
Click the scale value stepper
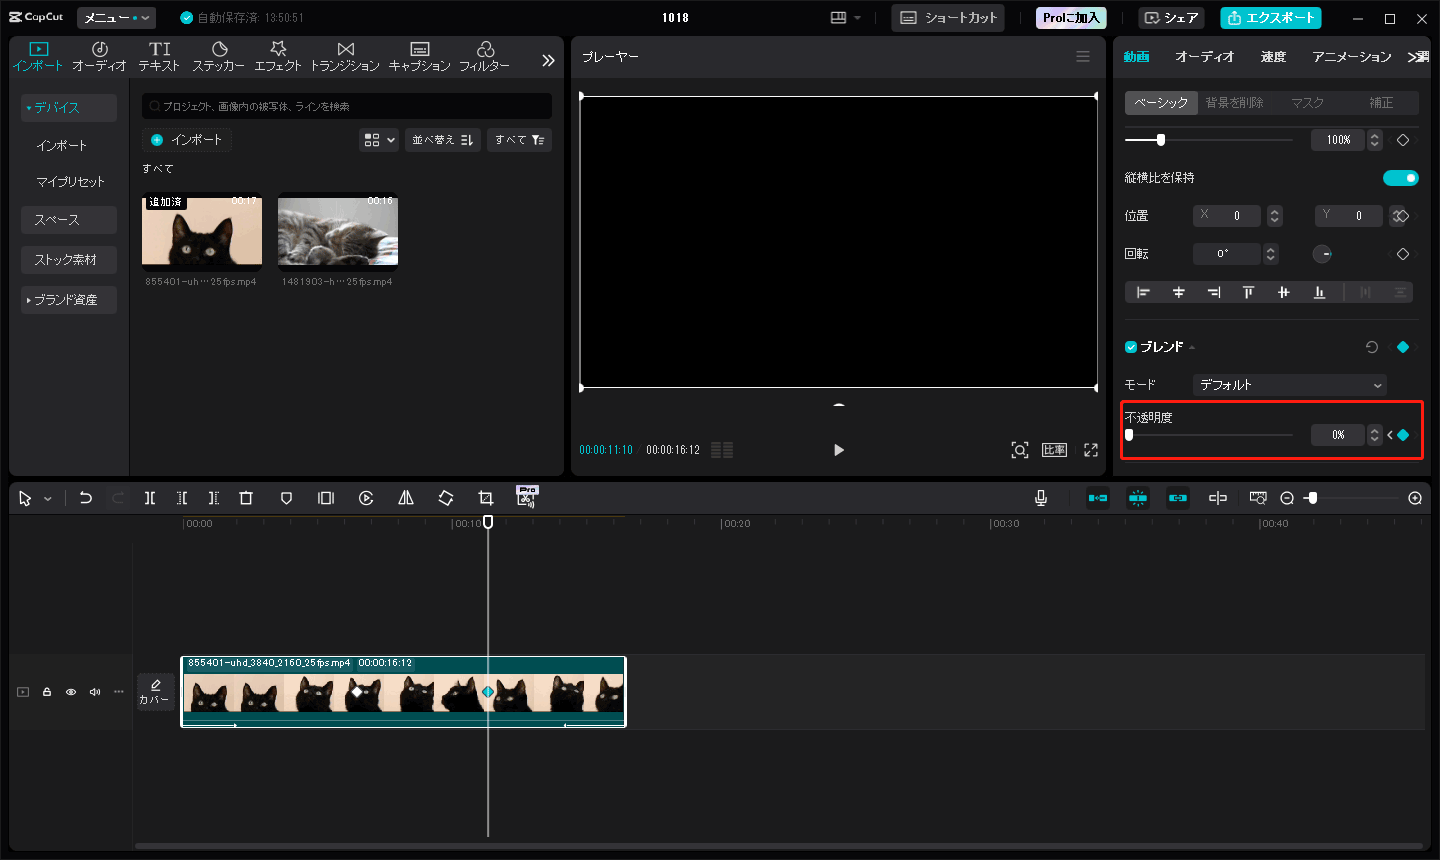[x=1375, y=140]
